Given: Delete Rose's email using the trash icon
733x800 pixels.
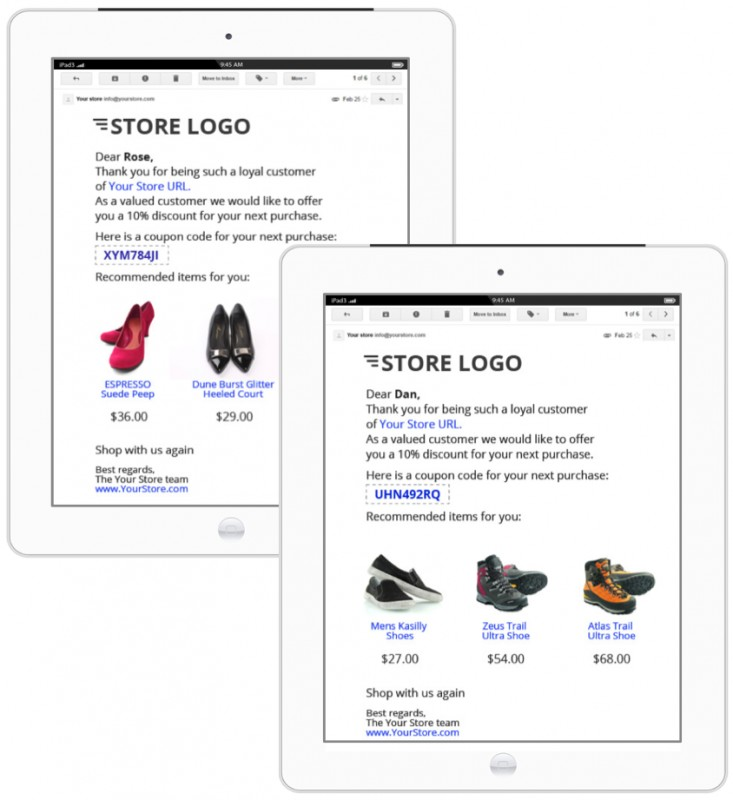Looking at the screenshot, I should [176, 78].
